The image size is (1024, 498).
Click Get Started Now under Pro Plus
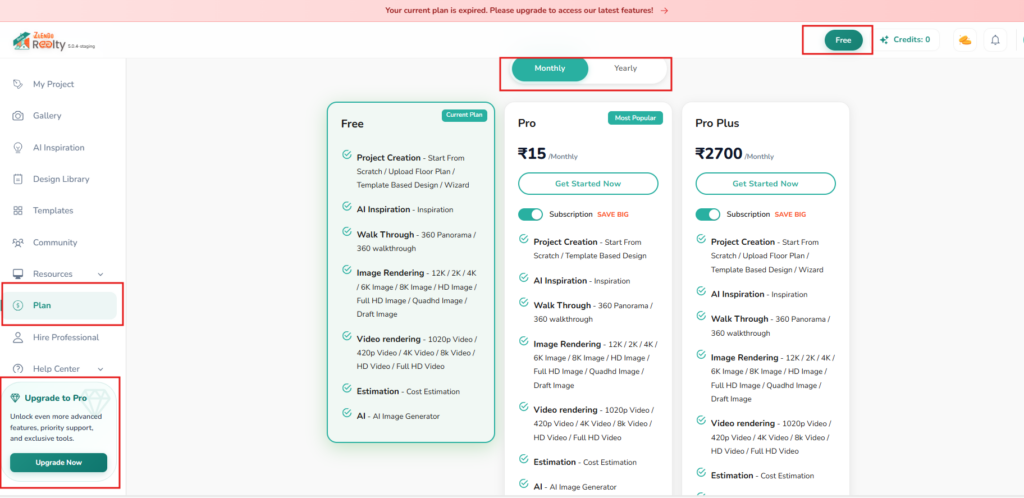765,184
